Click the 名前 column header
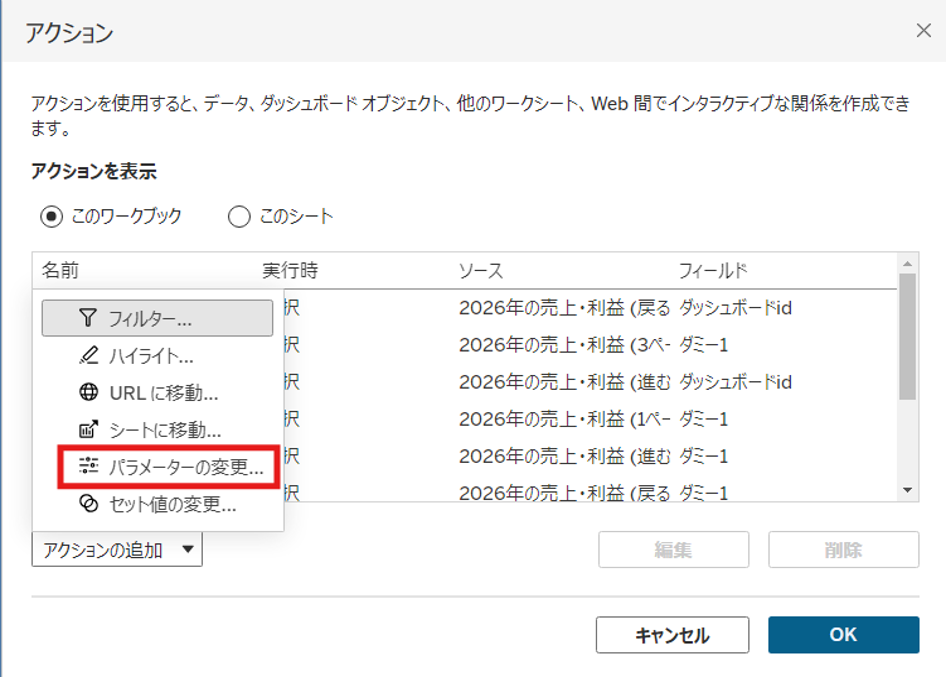The width and height of the screenshot is (946, 677). [60, 270]
